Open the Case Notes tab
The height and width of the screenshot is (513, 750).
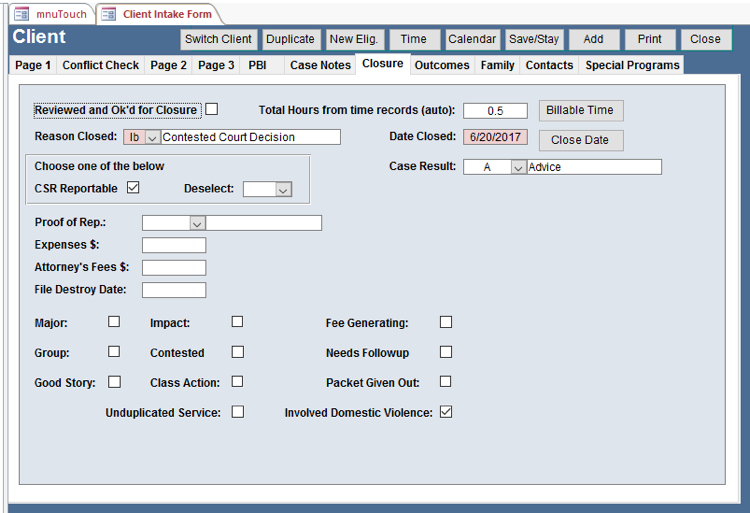pyautogui.click(x=320, y=65)
